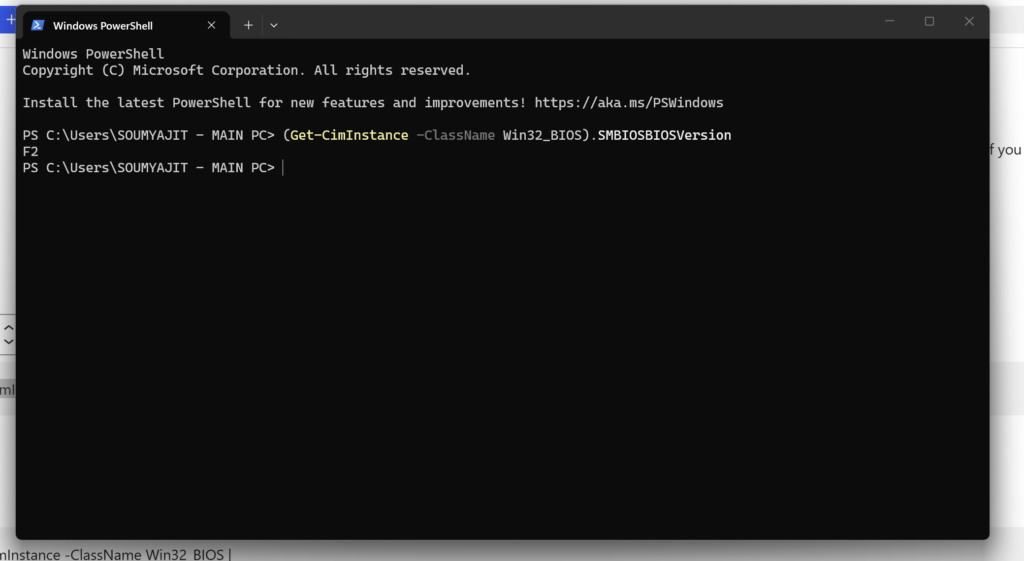Click the blue plus button behind the window
This screenshot has width=1024, height=561.
8,20
